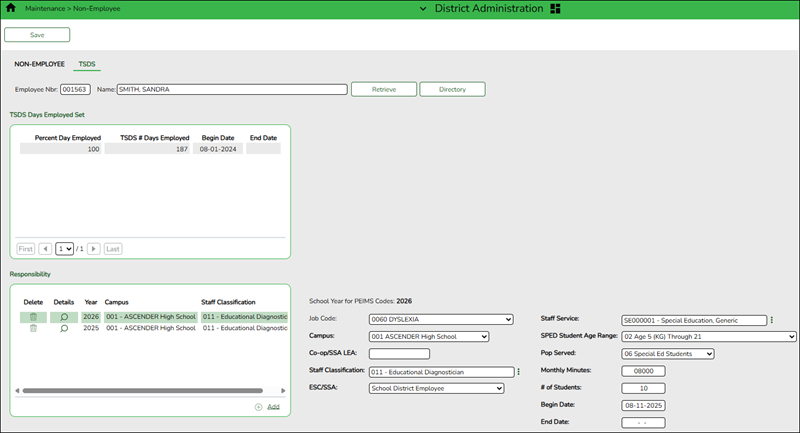Image resolution: width=800 pixels, height=433 pixels.
Task: Open Staff Classification lookup ellipsis
Action: coord(518,371)
